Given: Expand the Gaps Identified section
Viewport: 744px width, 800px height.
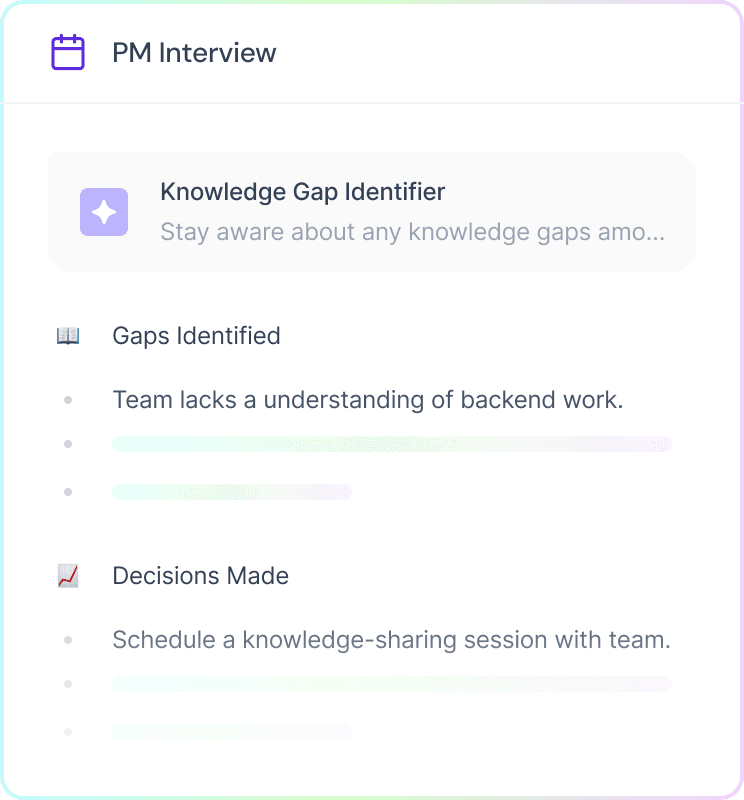Looking at the screenshot, I should 196,335.
